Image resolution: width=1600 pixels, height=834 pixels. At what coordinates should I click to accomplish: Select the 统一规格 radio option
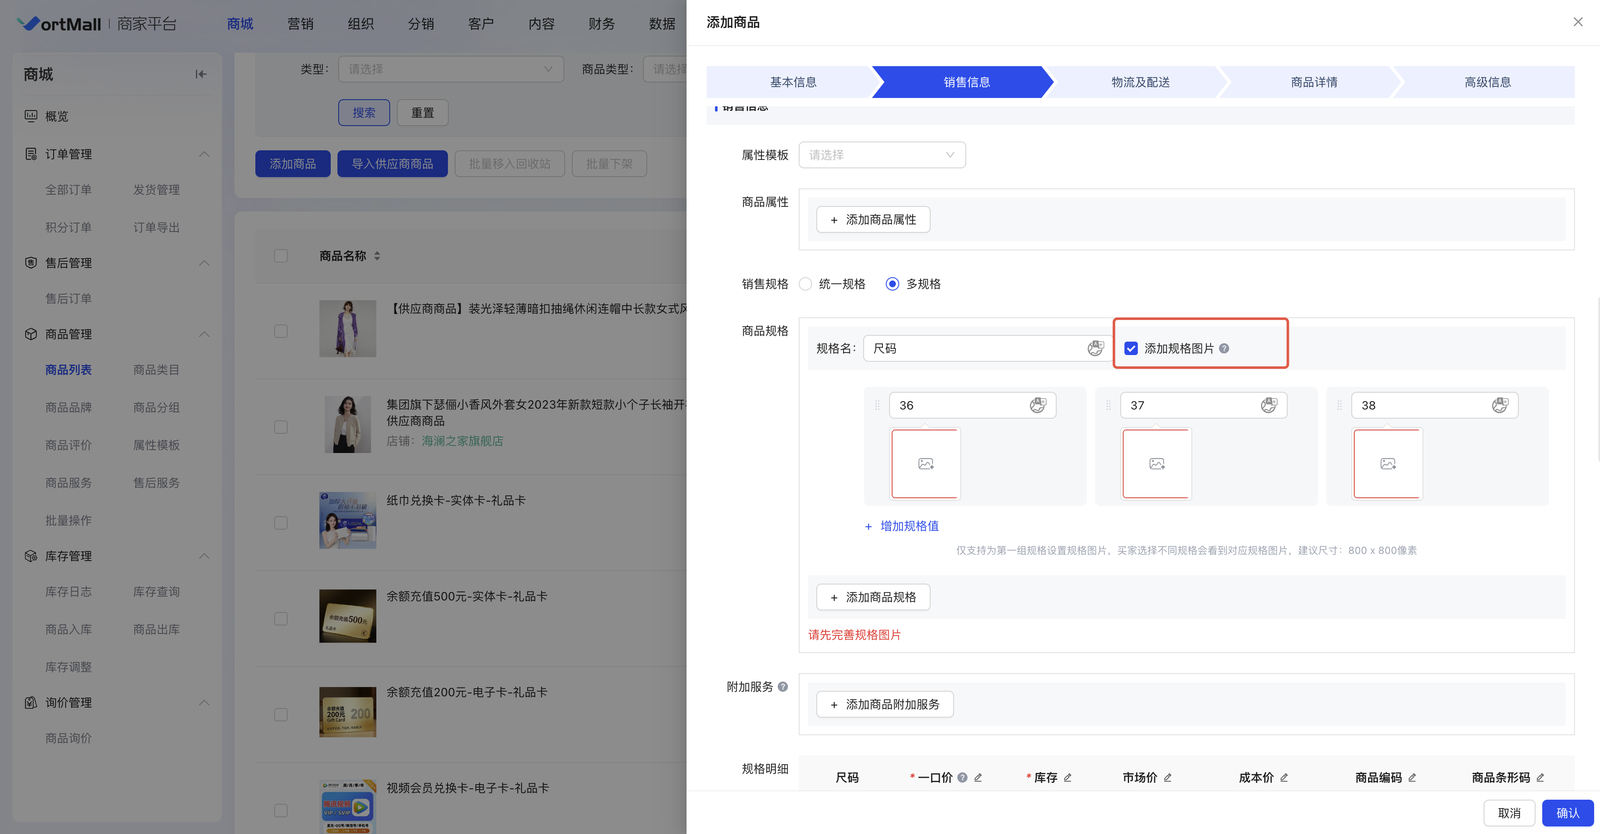(806, 284)
